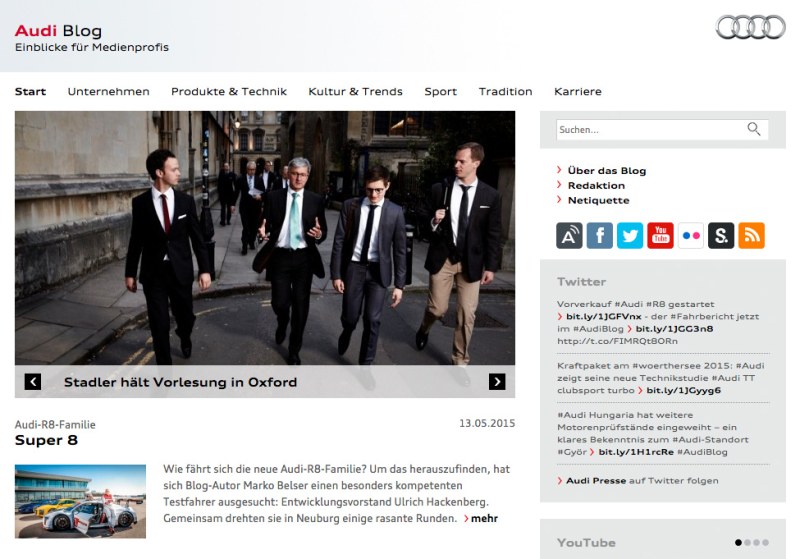Viewport: 800px width, 559px height.
Task: Click slide caption Stadler hält Vorlesung in Oxford
Action: coord(180,382)
